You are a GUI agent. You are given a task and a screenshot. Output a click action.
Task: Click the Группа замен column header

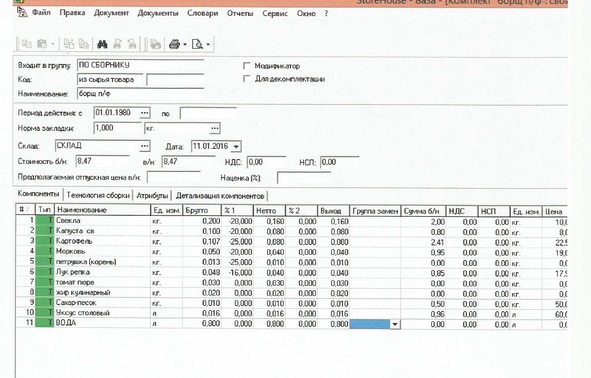coord(375,211)
